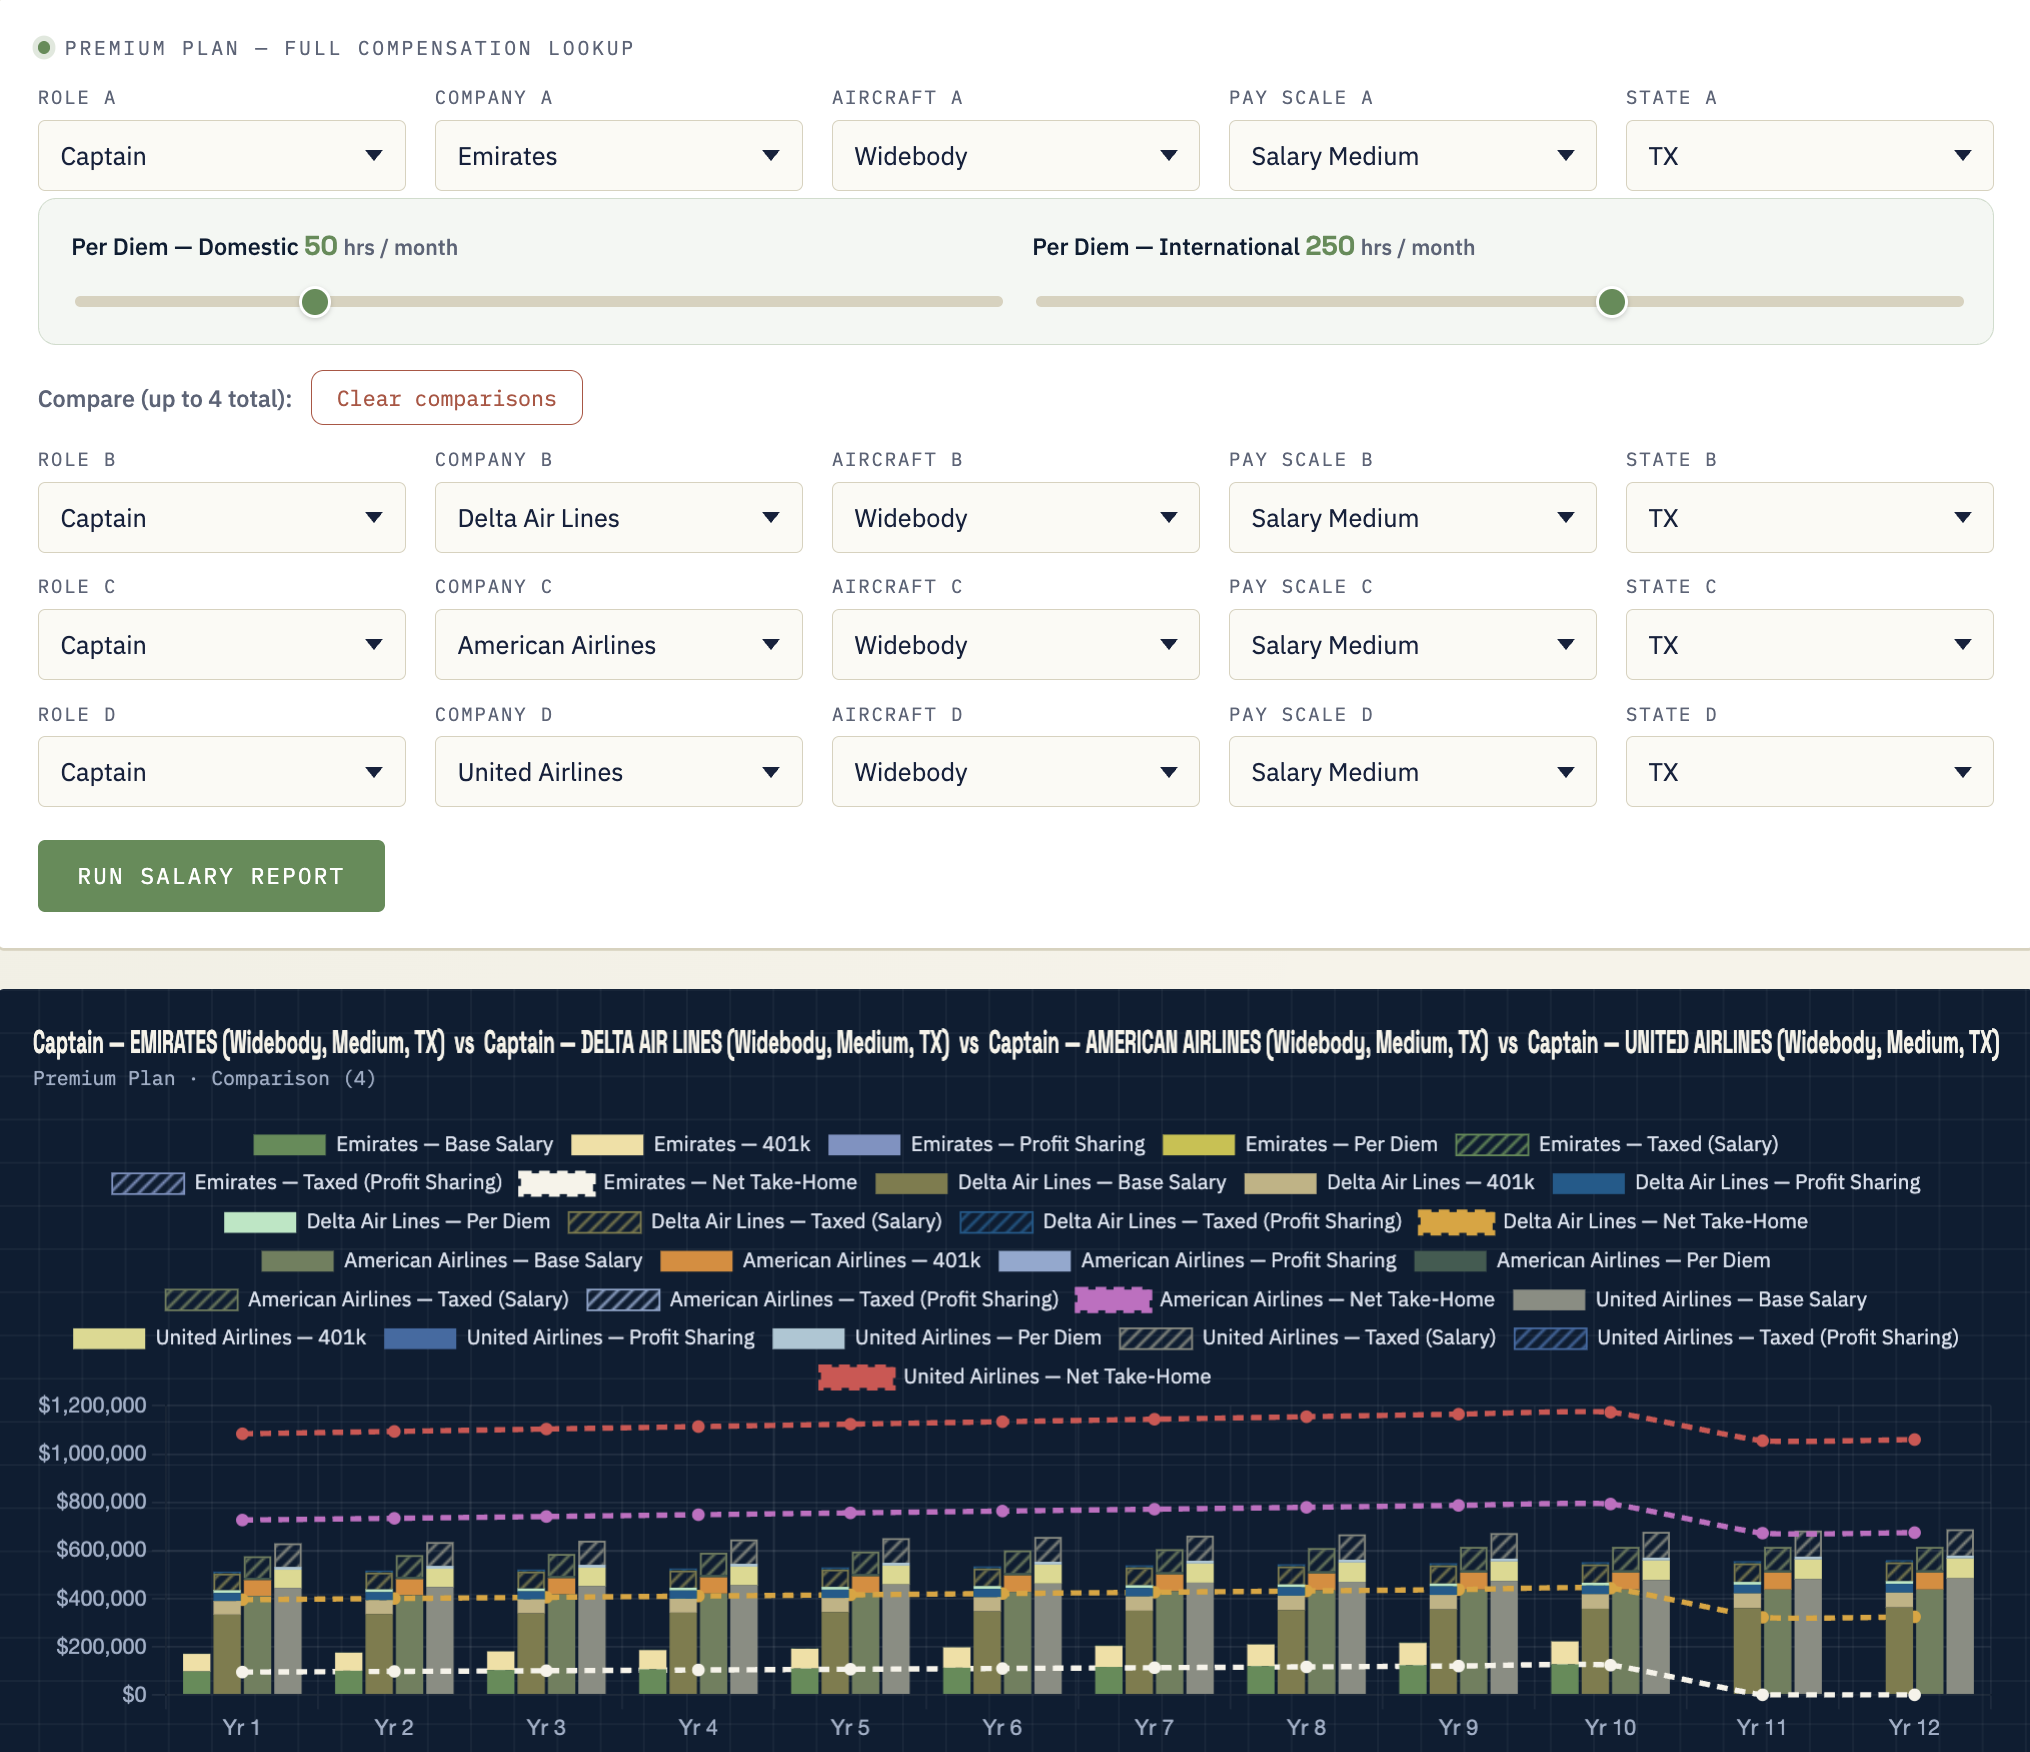Viewport: 2030px width, 1752px height.
Task: Click the "Compare (up to 4 total):" label
Action: coord(165,399)
